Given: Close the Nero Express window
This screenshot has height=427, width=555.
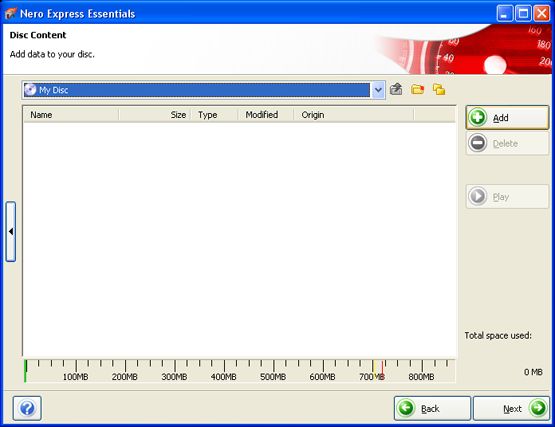Looking at the screenshot, I should pos(542,13).
